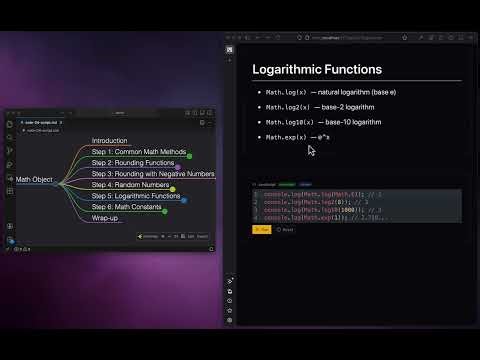Open Extensions grid icon in activity bar
Screen dimensions: 480x360
[10, 191]
